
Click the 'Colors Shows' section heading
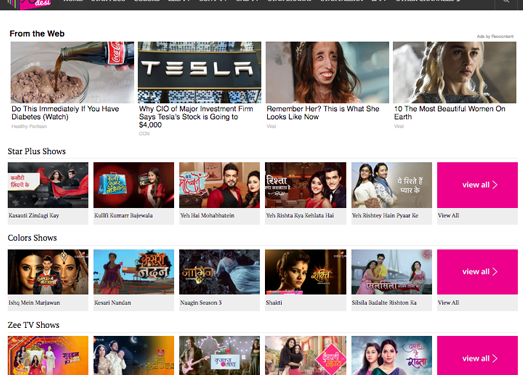click(32, 238)
